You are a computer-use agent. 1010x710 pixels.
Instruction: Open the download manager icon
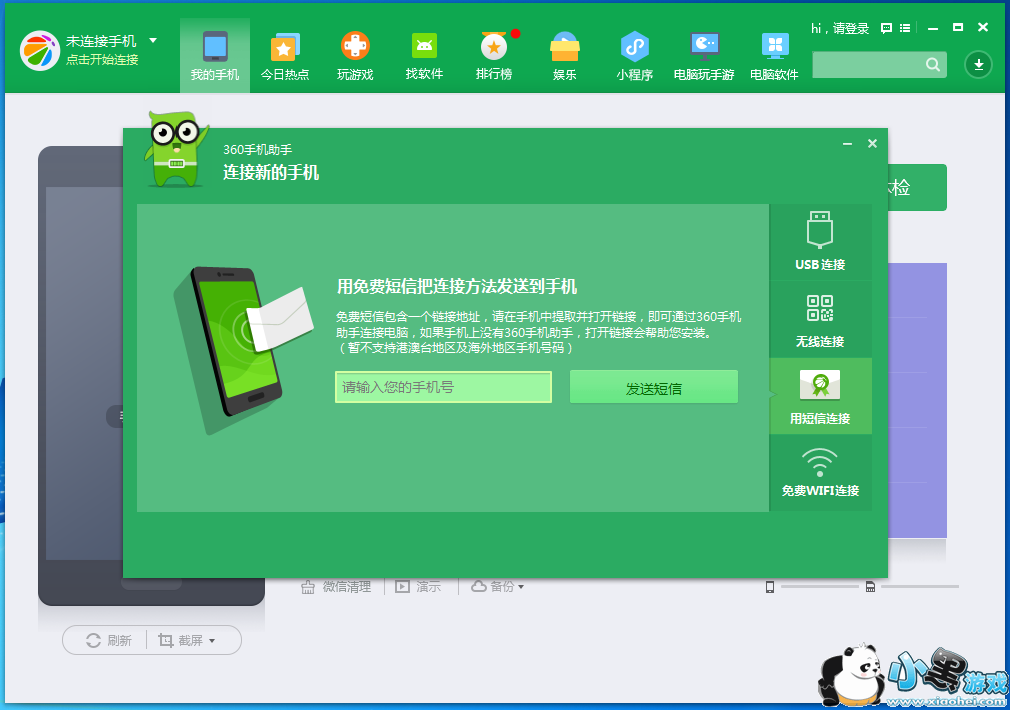pyautogui.click(x=978, y=64)
